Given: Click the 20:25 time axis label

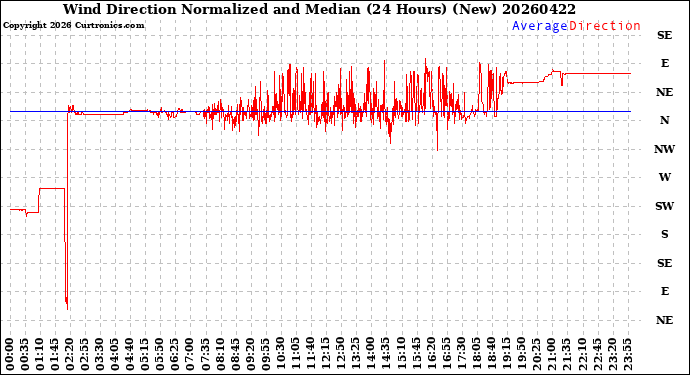Looking at the screenshot, I should pos(537,354).
